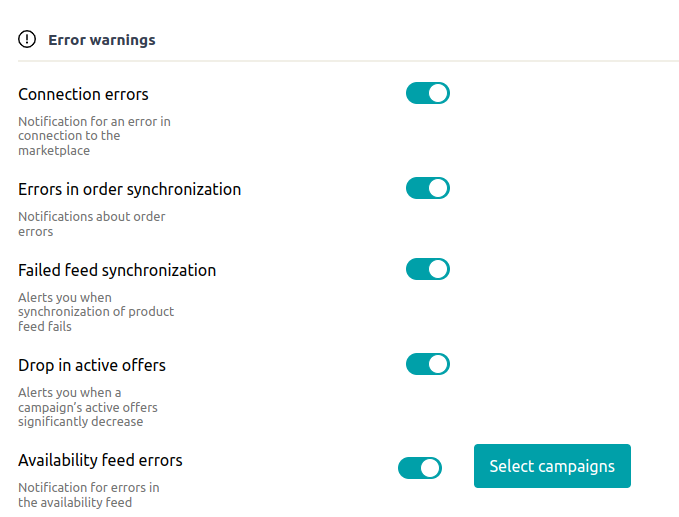The width and height of the screenshot is (679, 517).
Task: Click the Connection errors label
Action: pyautogui.click(x=83, y=95)
